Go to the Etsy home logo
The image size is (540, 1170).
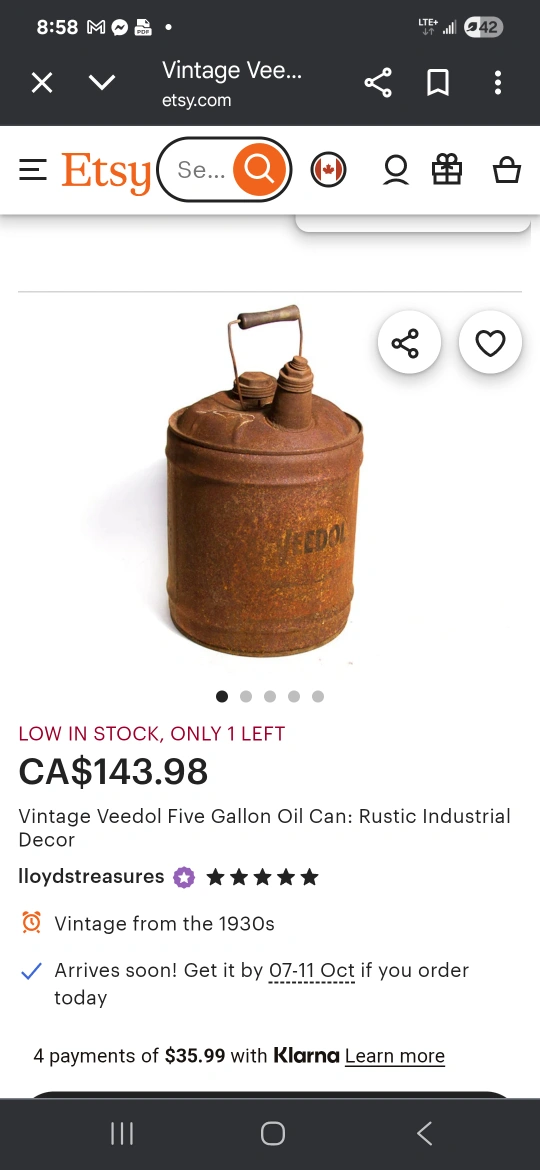click(106, 172)
